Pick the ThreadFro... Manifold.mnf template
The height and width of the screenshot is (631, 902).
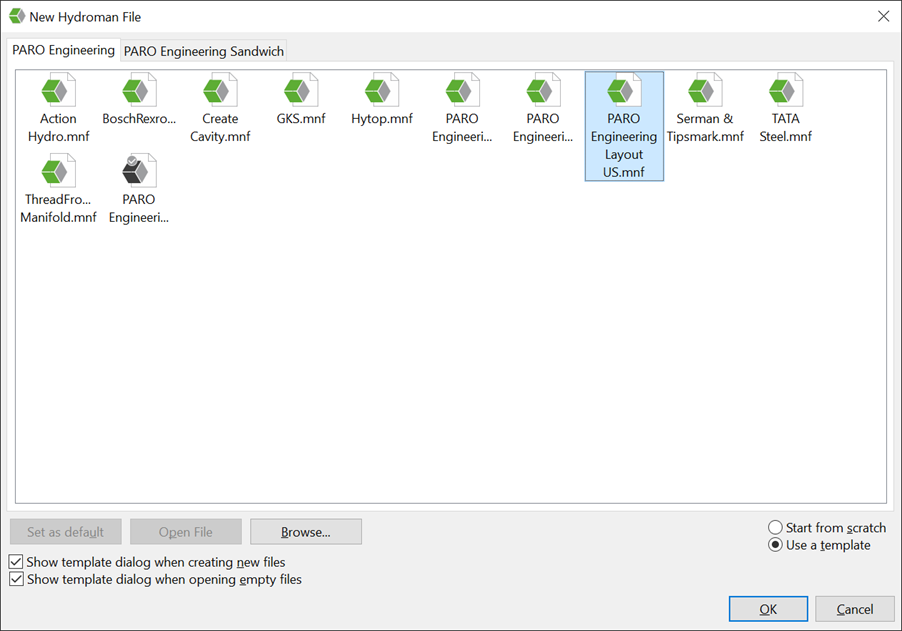pyautogui.click(x=58, y=189)
